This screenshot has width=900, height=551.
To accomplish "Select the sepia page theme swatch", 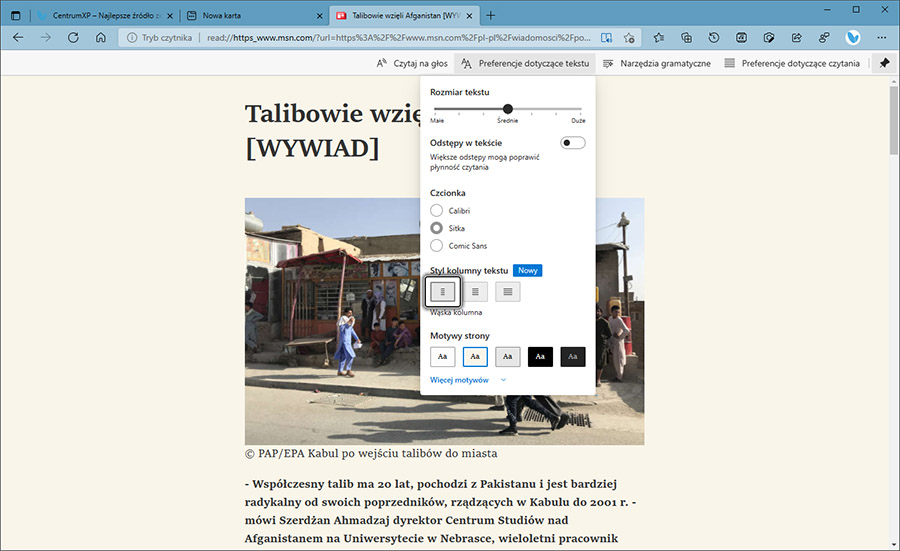I will pyautogui.click(x=475, y=356).
